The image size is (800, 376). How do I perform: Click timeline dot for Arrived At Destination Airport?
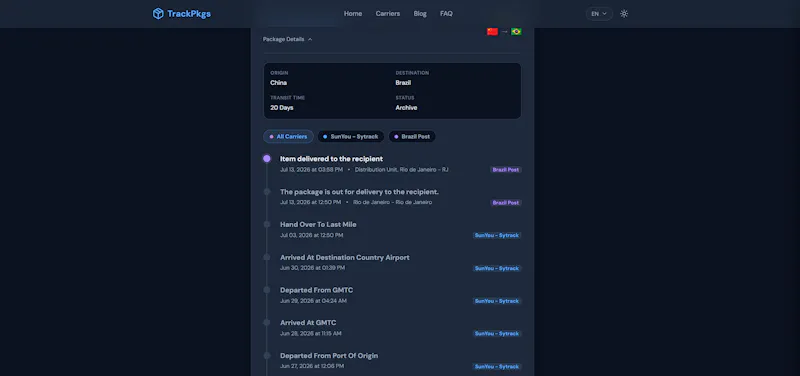[266, 257]
